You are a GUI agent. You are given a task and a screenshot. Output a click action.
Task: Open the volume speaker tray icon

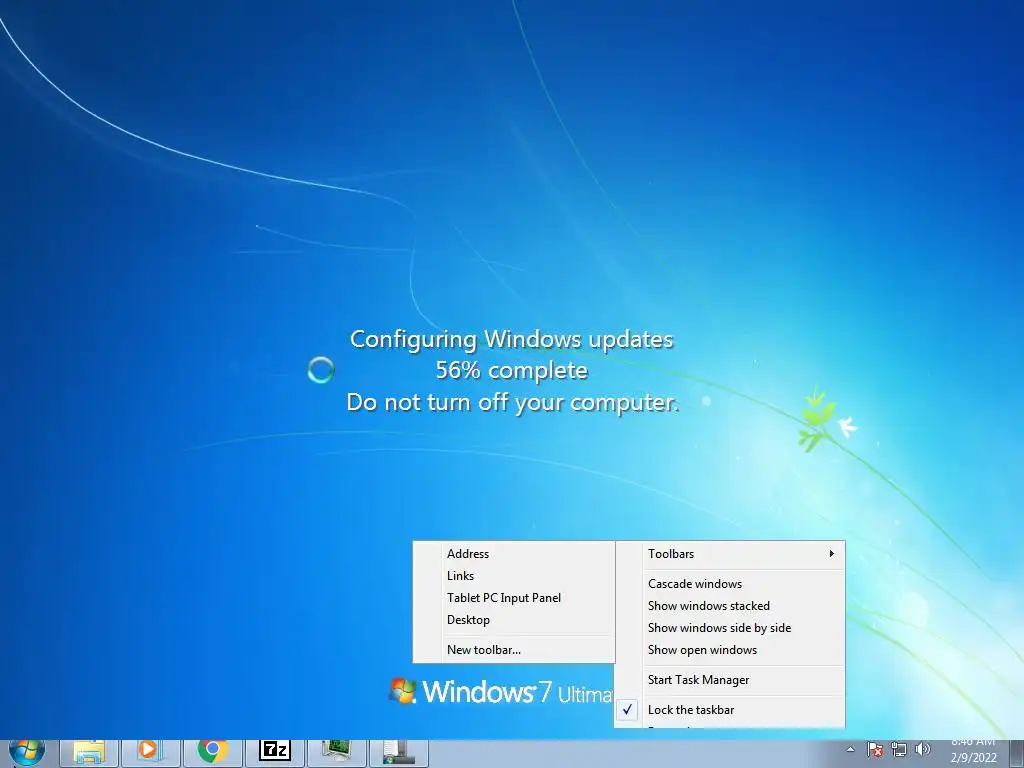coord(922,750)
